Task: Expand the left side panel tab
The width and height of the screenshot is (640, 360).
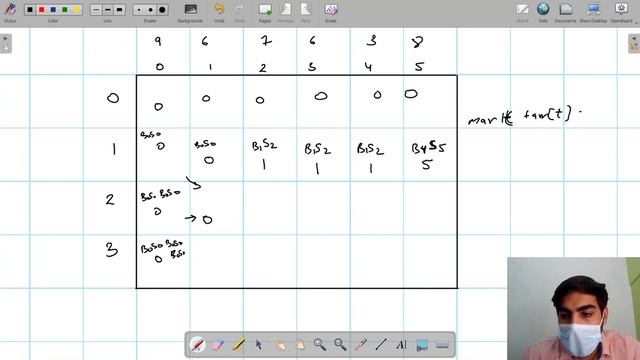Action: [6, 43]
